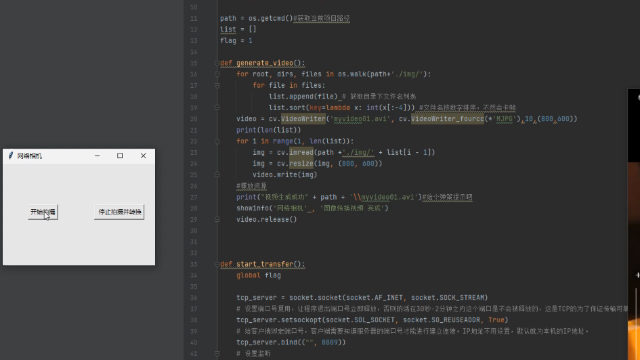The image size is (640, 360).
Task: Click the 开始拍摄 button in the Tk window
Action: (x=43, y=212)
